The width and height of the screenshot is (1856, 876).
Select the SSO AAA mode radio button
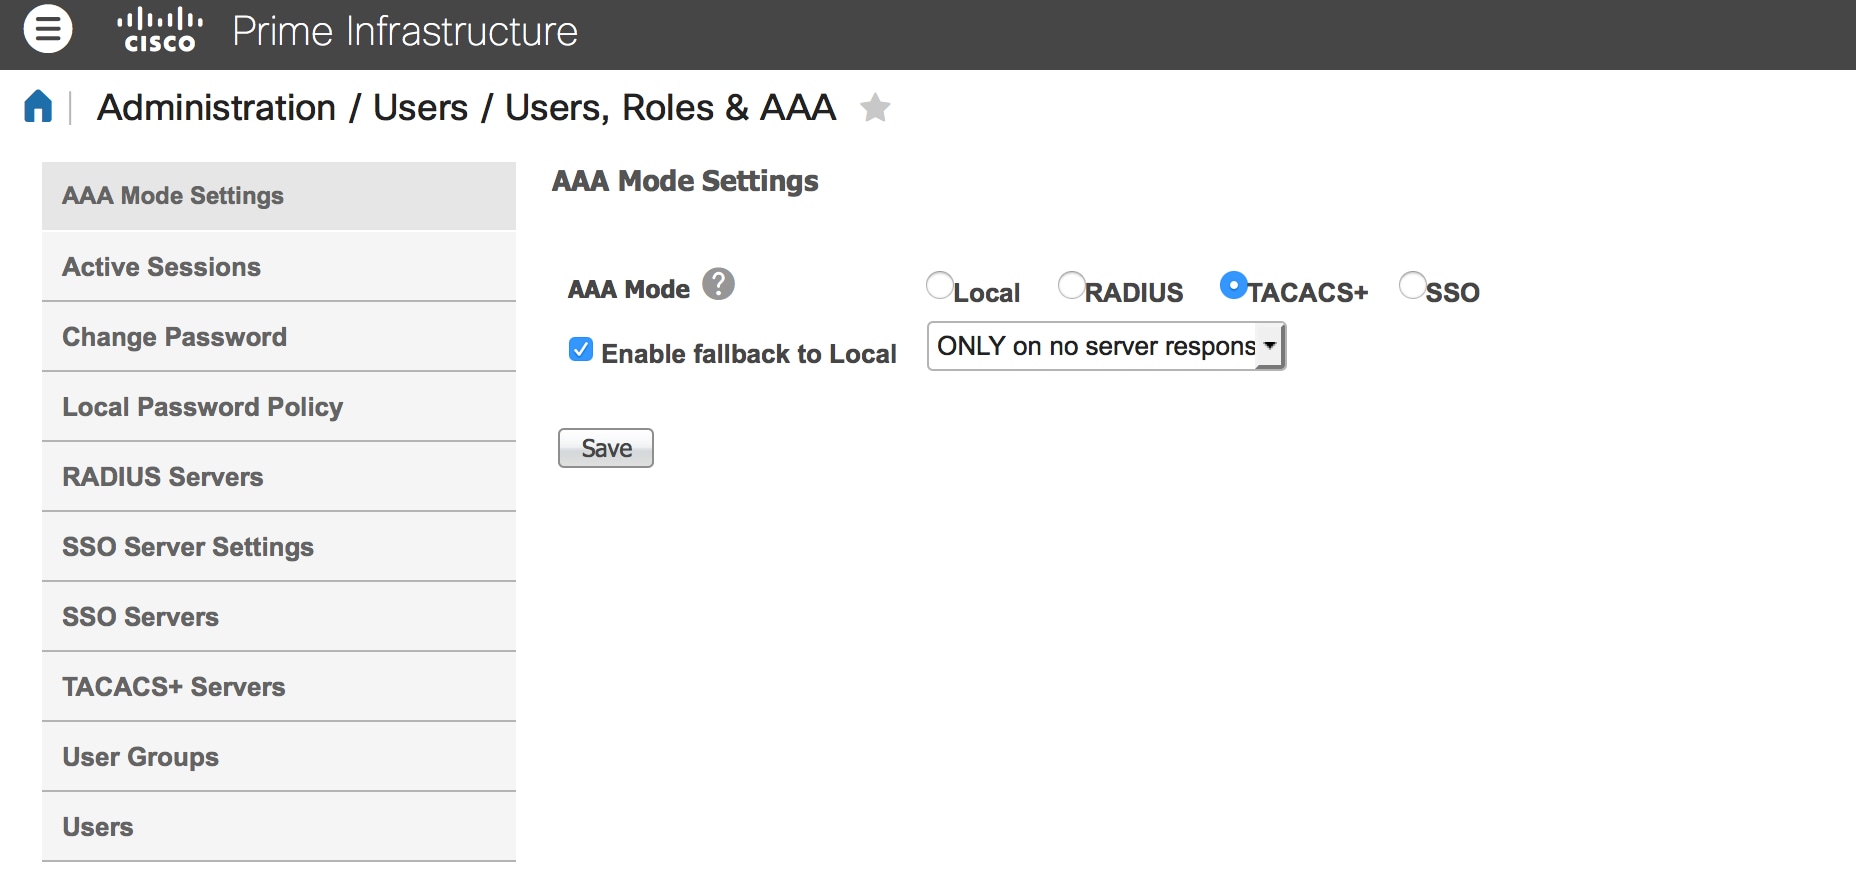coord(1413,286)
